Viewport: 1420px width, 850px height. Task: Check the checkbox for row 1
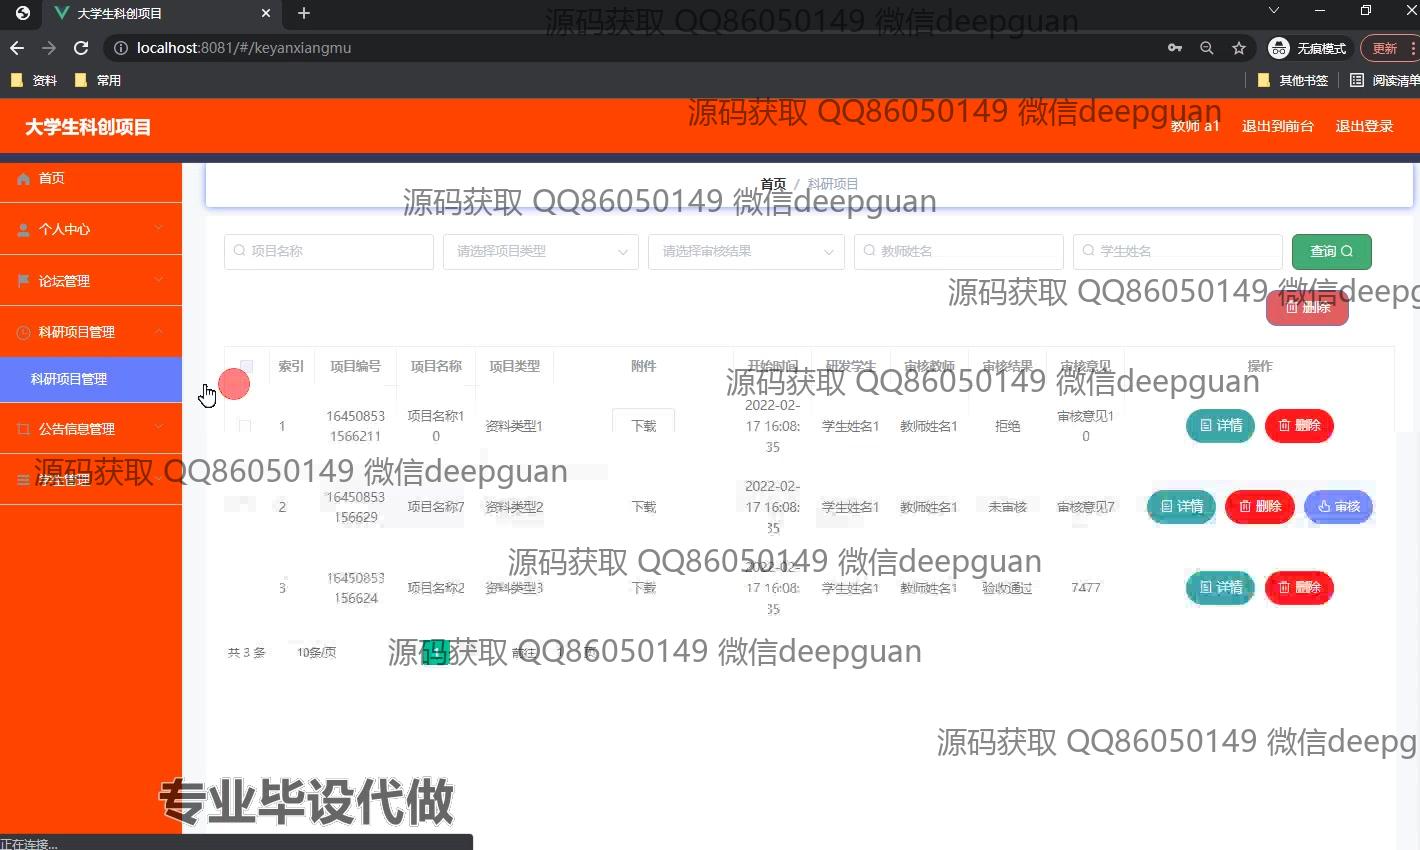[x=245, y=426]
